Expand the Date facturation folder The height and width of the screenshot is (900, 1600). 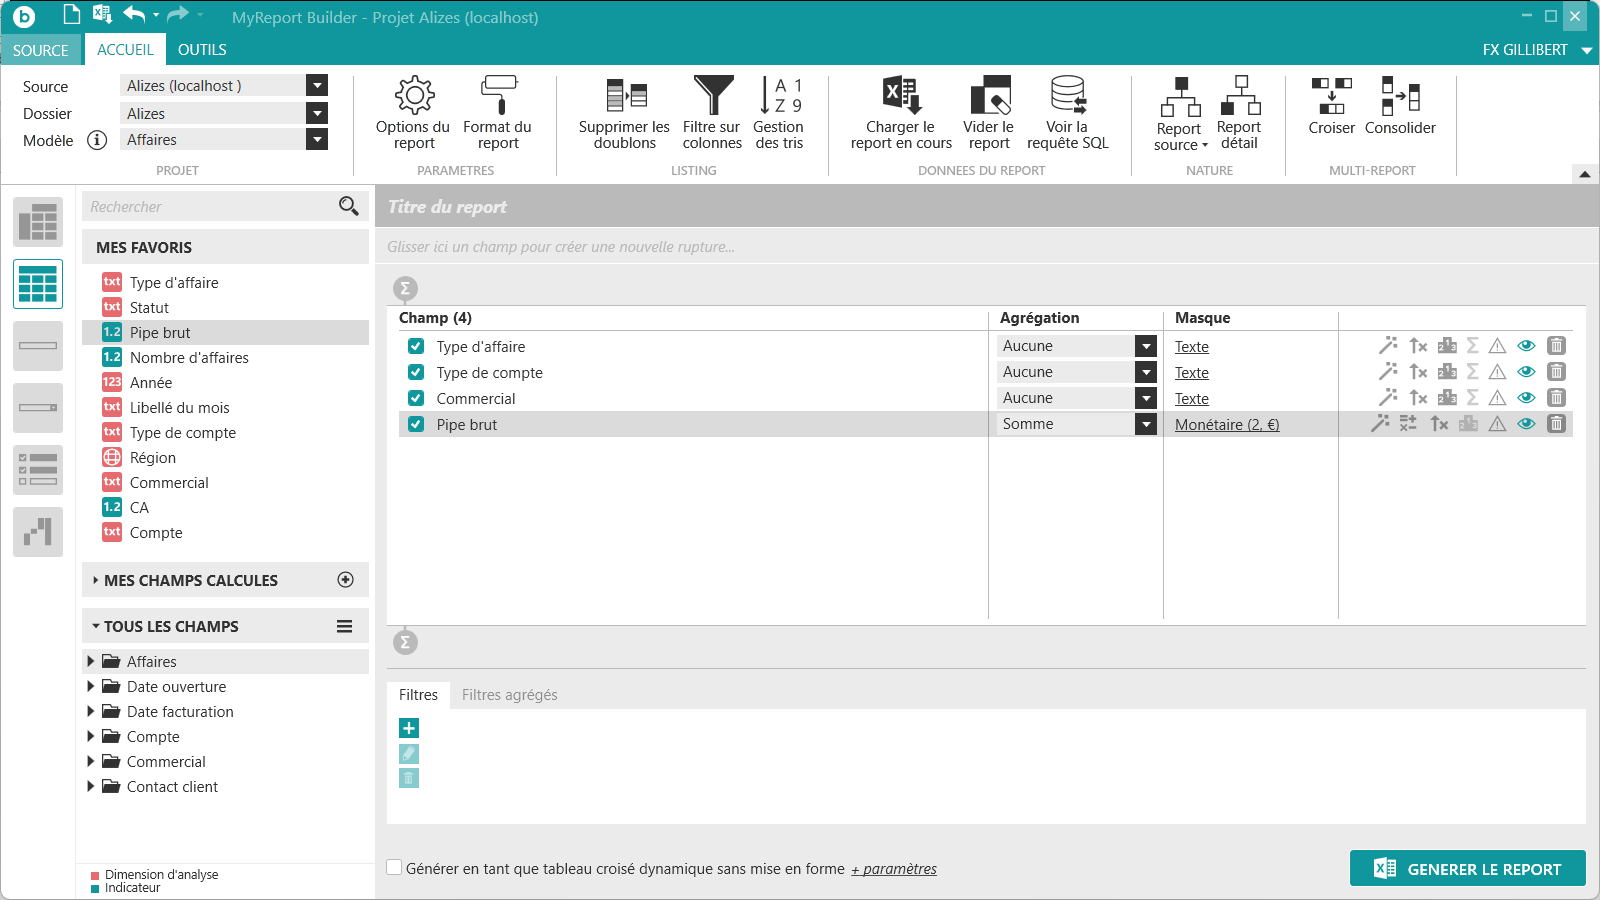pyautogui.click(x=91, y=712)
